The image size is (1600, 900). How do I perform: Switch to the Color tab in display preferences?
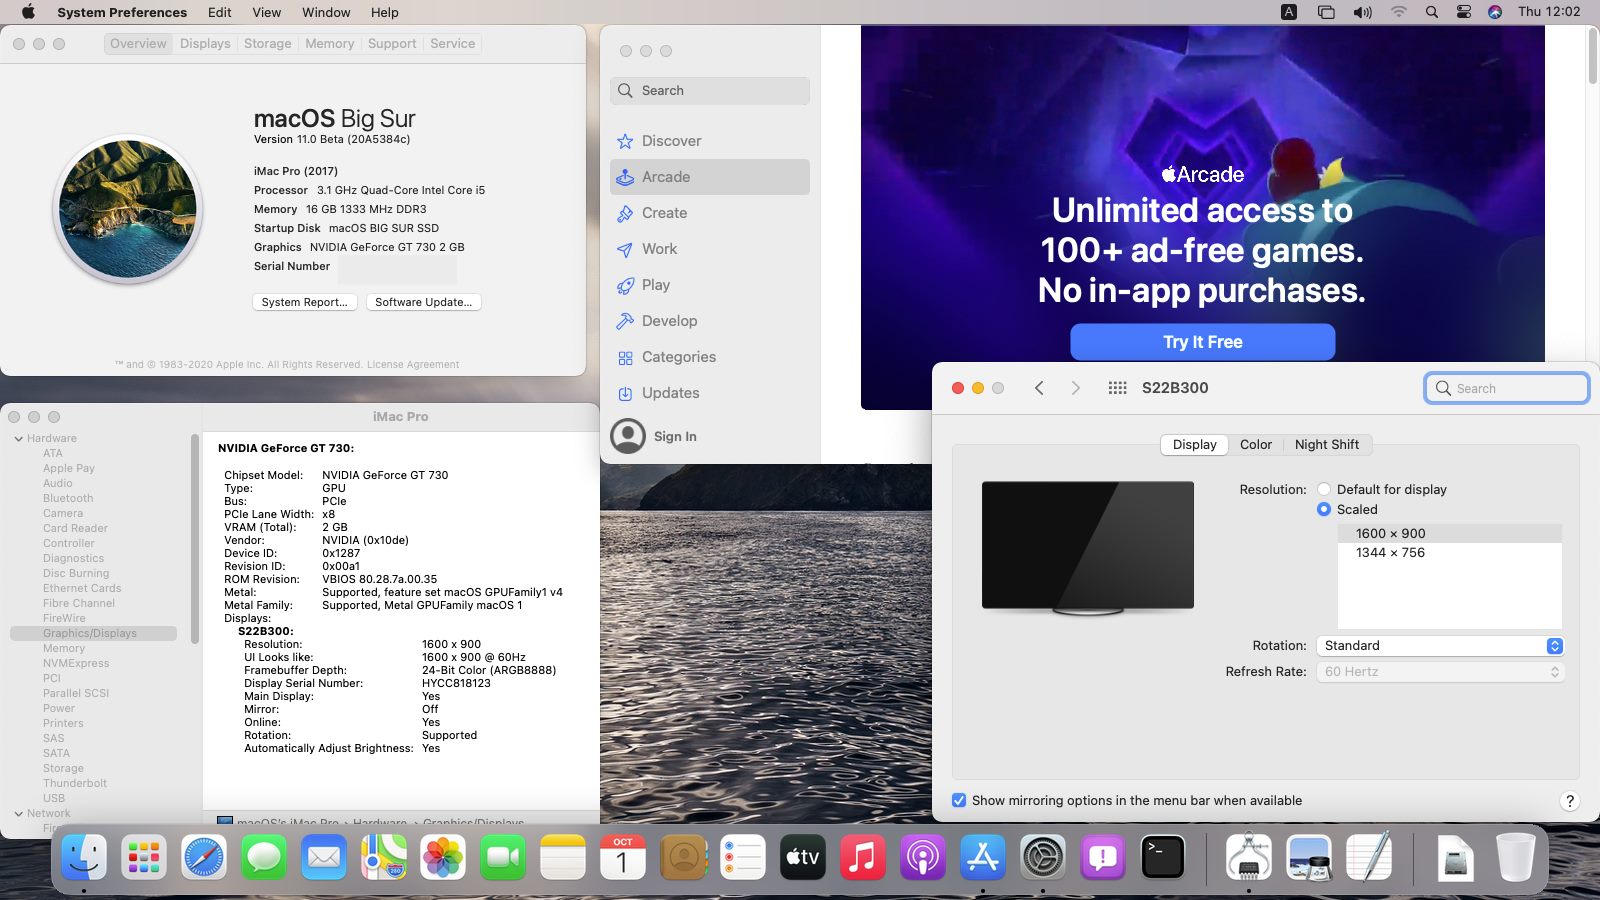(1256, 445)
